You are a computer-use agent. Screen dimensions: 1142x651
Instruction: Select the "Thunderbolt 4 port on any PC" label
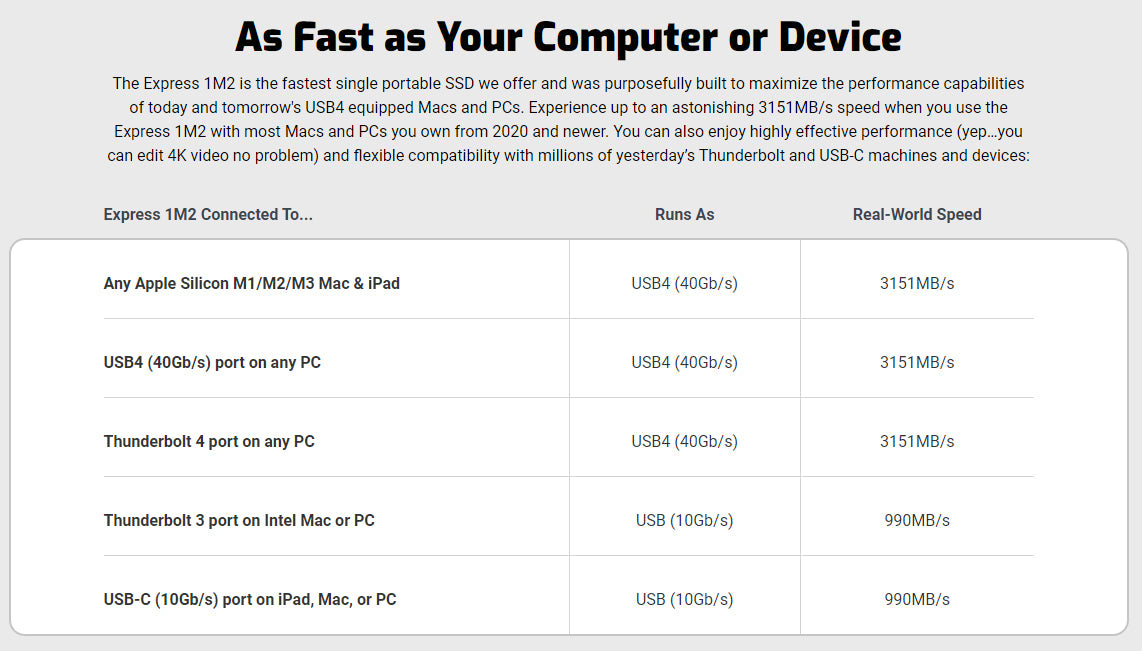pos(209,441)
